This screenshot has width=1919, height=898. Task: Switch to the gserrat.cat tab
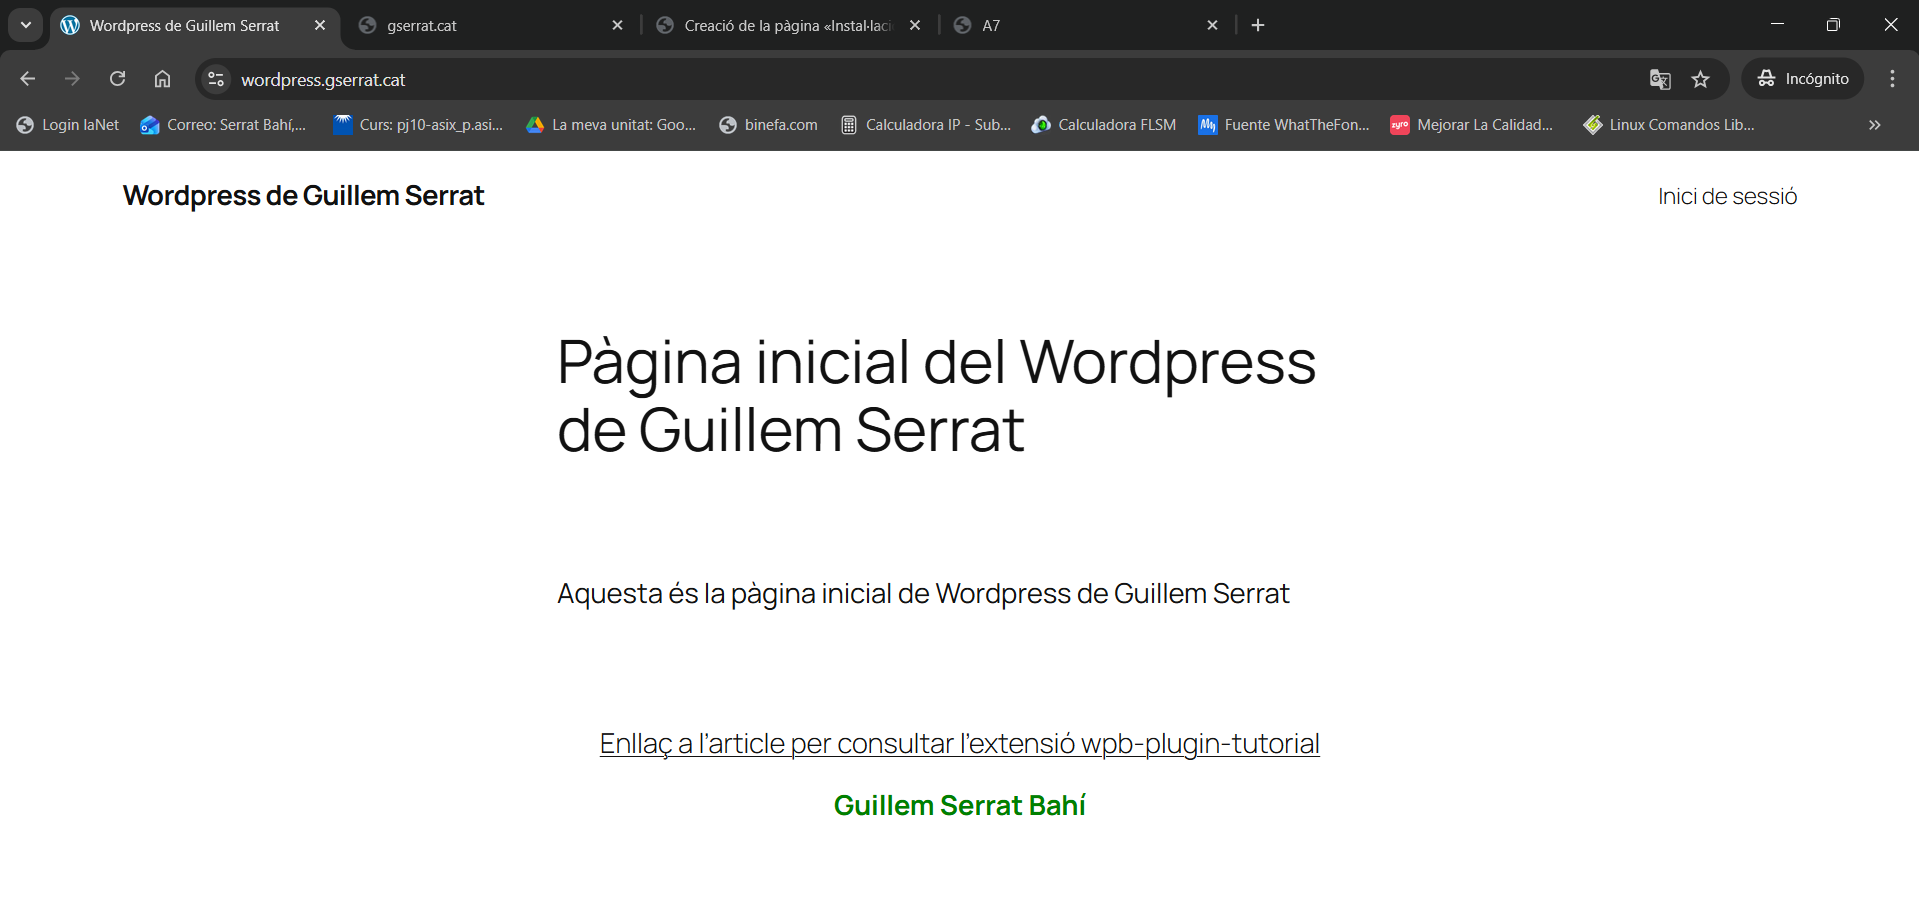click(480, 25)
